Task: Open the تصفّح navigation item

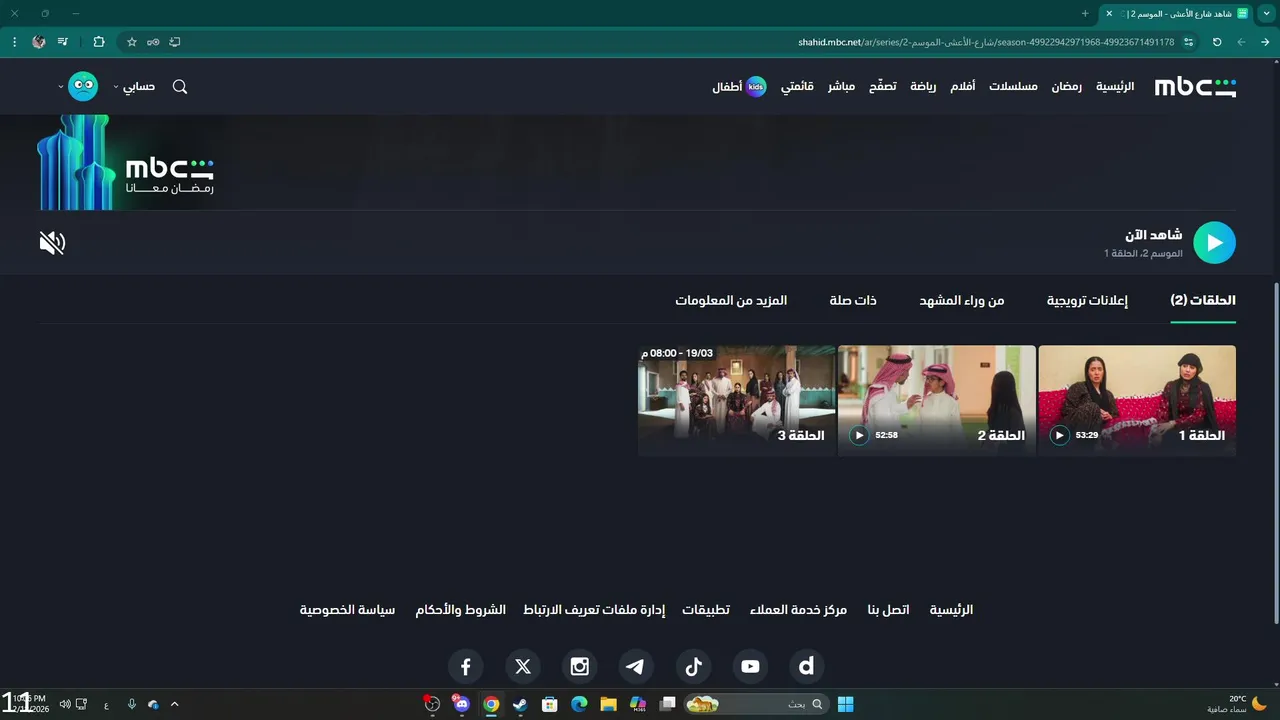Action: click(882, 87)
